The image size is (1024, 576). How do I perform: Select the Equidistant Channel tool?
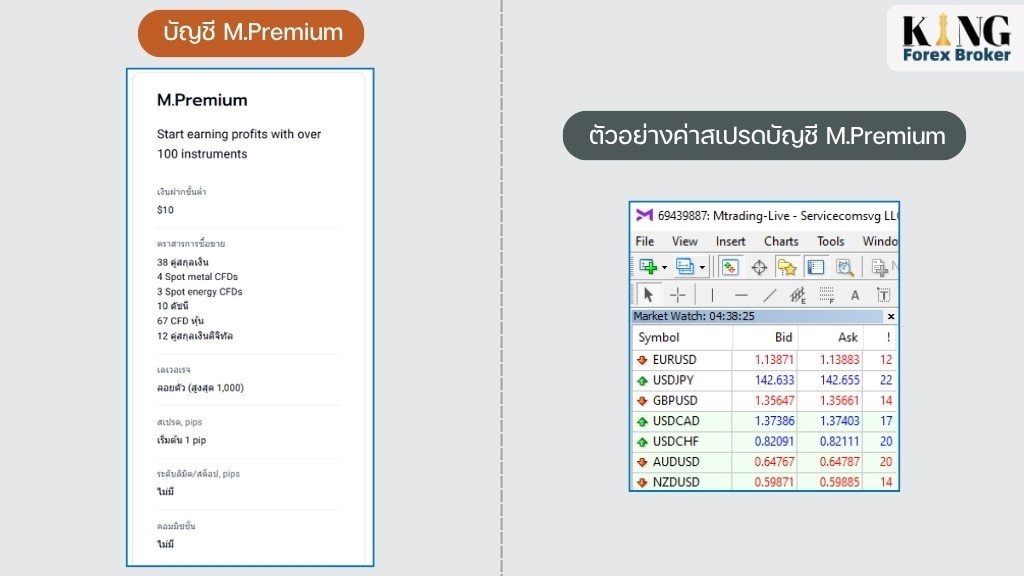[798, 295]
